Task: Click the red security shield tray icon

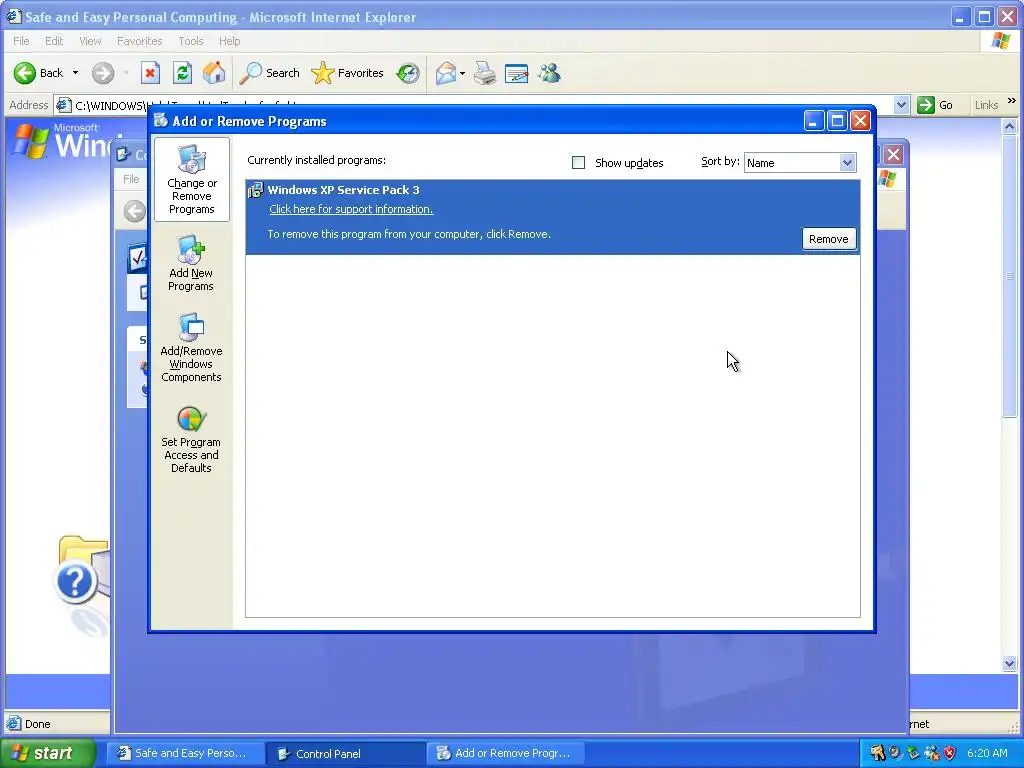Action: coord(950,753)
